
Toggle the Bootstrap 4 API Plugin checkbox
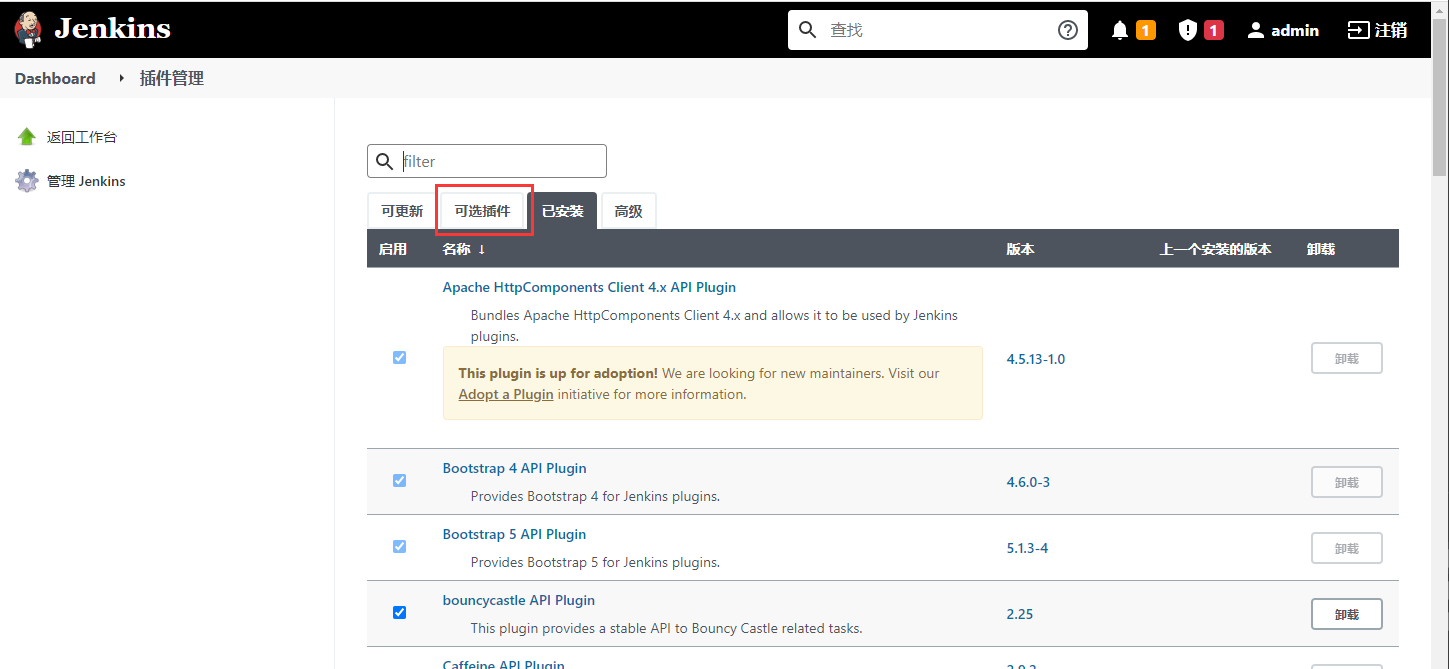pyautogui.click(x=400, y=481)
